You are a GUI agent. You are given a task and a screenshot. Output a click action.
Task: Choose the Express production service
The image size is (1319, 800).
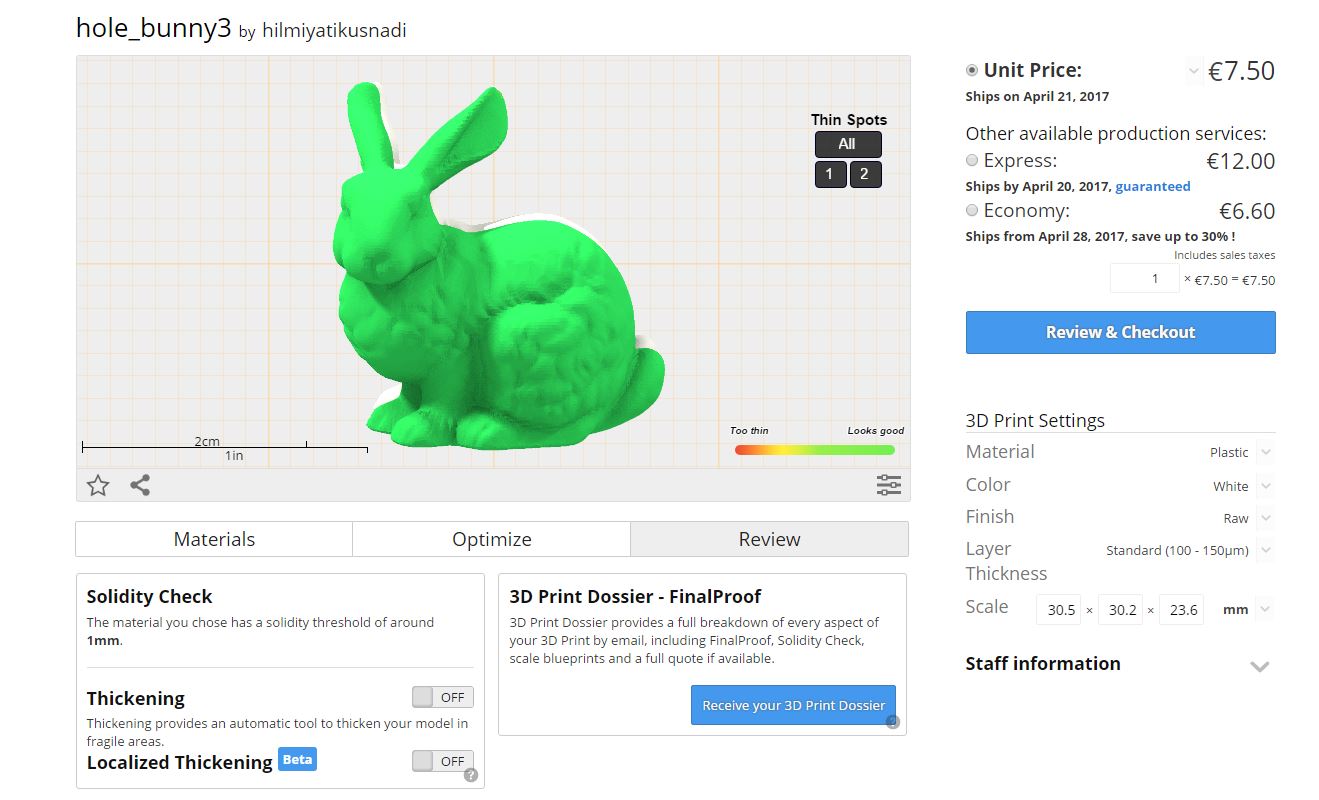pos(972,160)
